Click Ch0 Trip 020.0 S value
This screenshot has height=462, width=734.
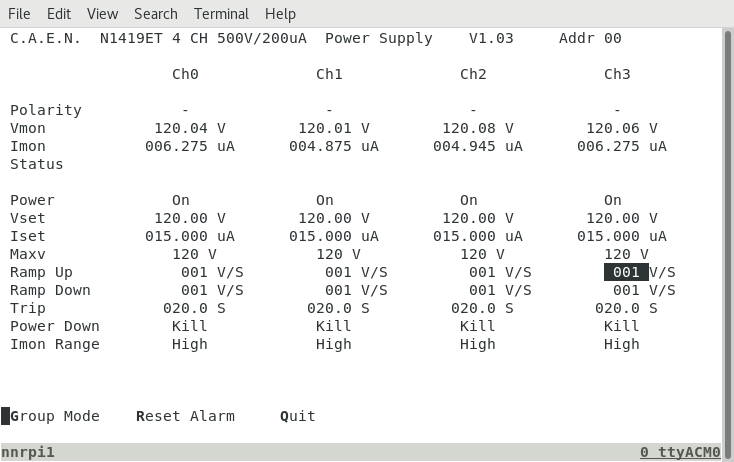coord(194,308)
